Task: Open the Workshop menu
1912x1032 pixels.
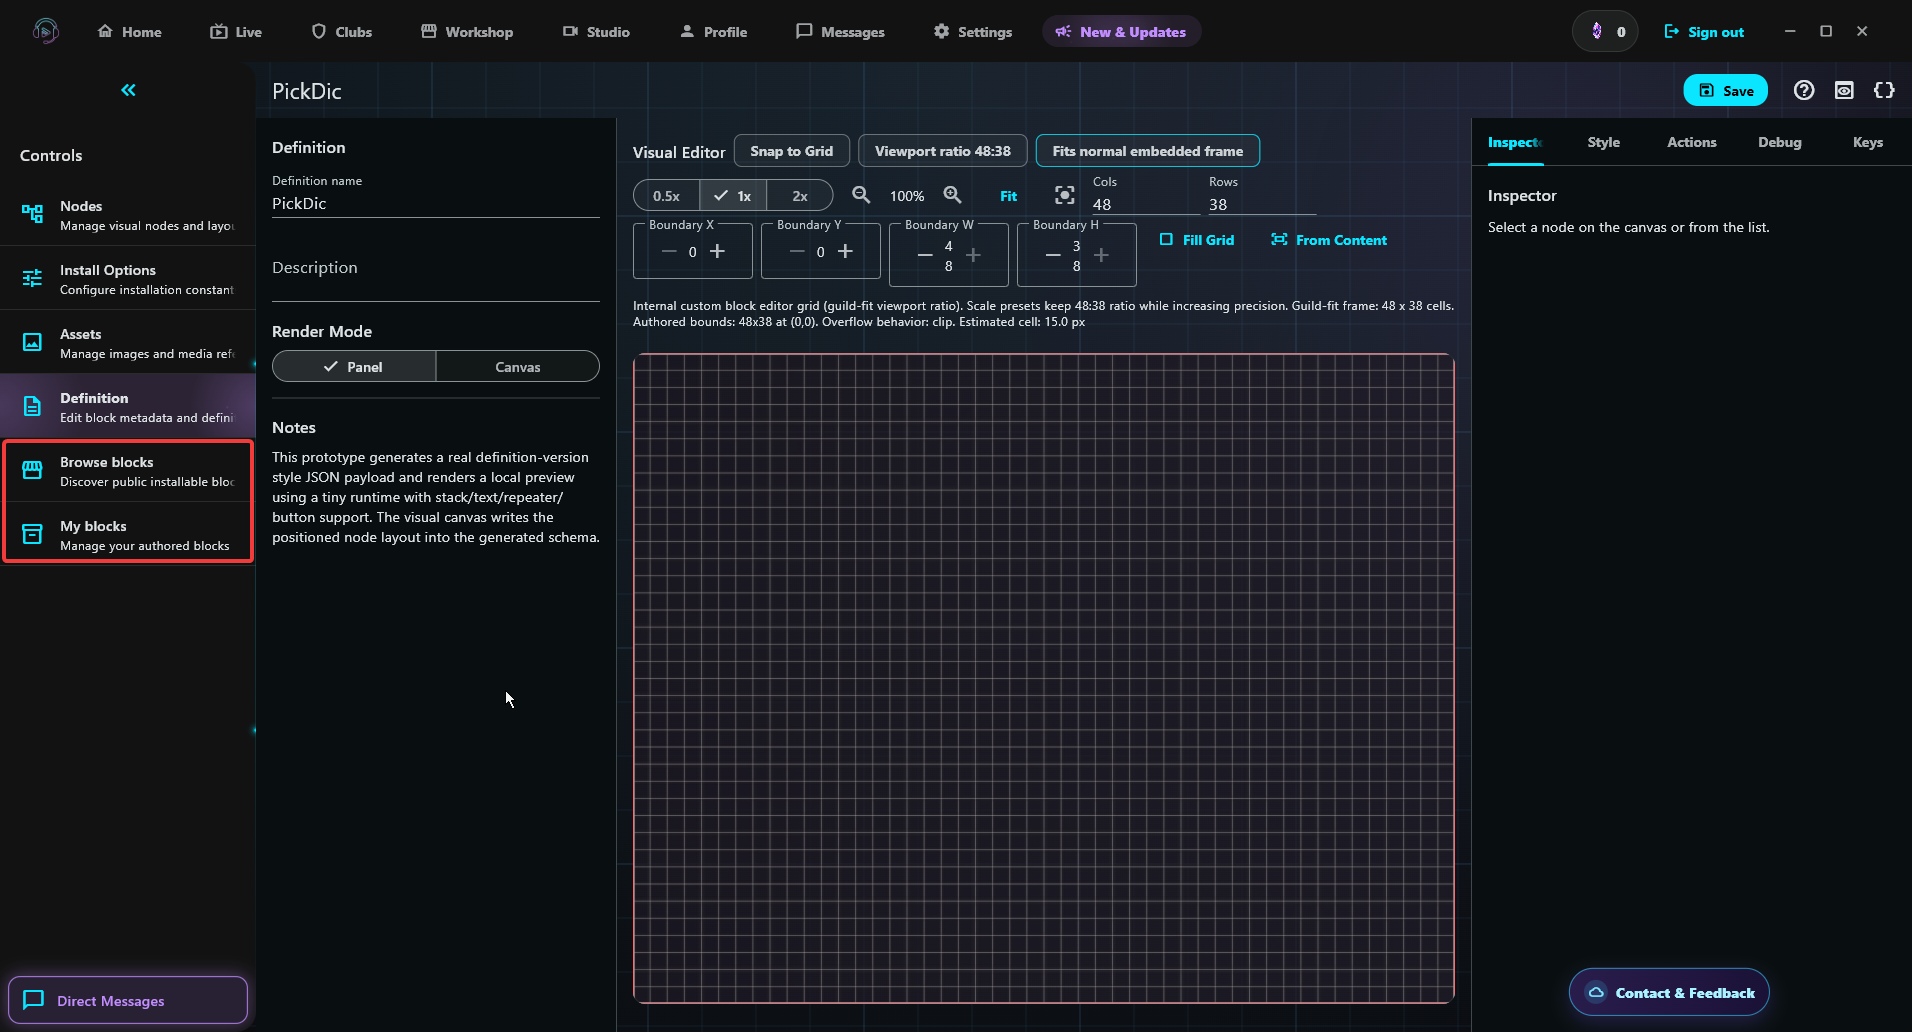Action: pyautogui.click(x=466, y=32)
